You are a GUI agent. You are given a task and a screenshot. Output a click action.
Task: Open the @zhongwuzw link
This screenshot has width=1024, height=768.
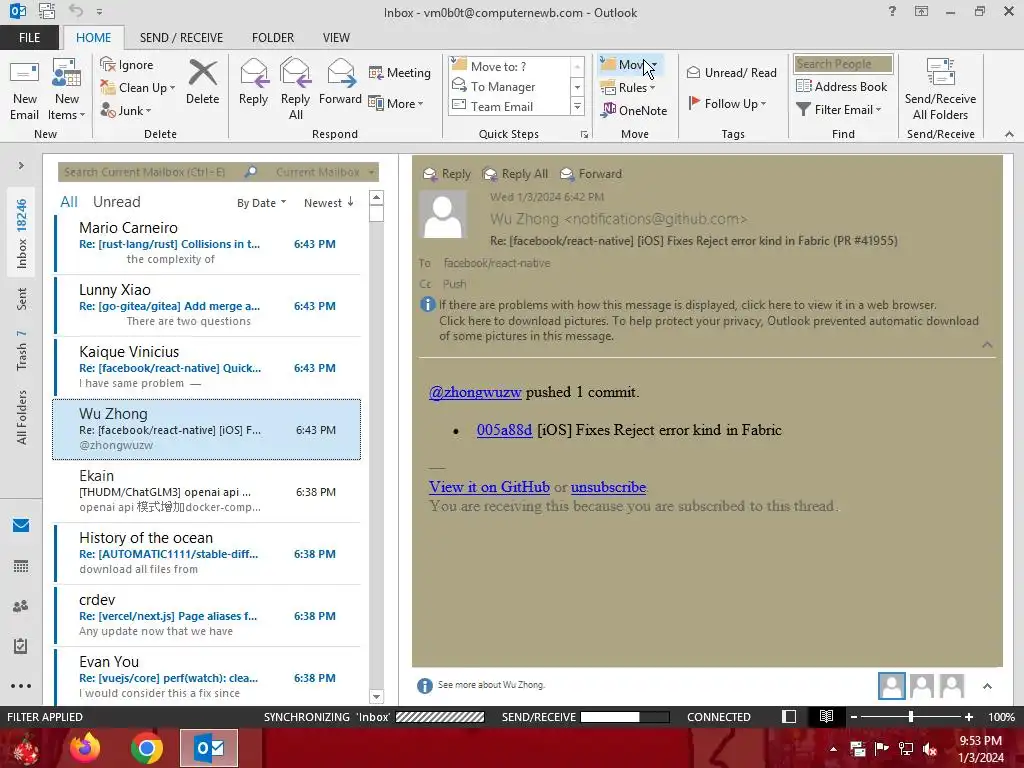coord(475,392)
